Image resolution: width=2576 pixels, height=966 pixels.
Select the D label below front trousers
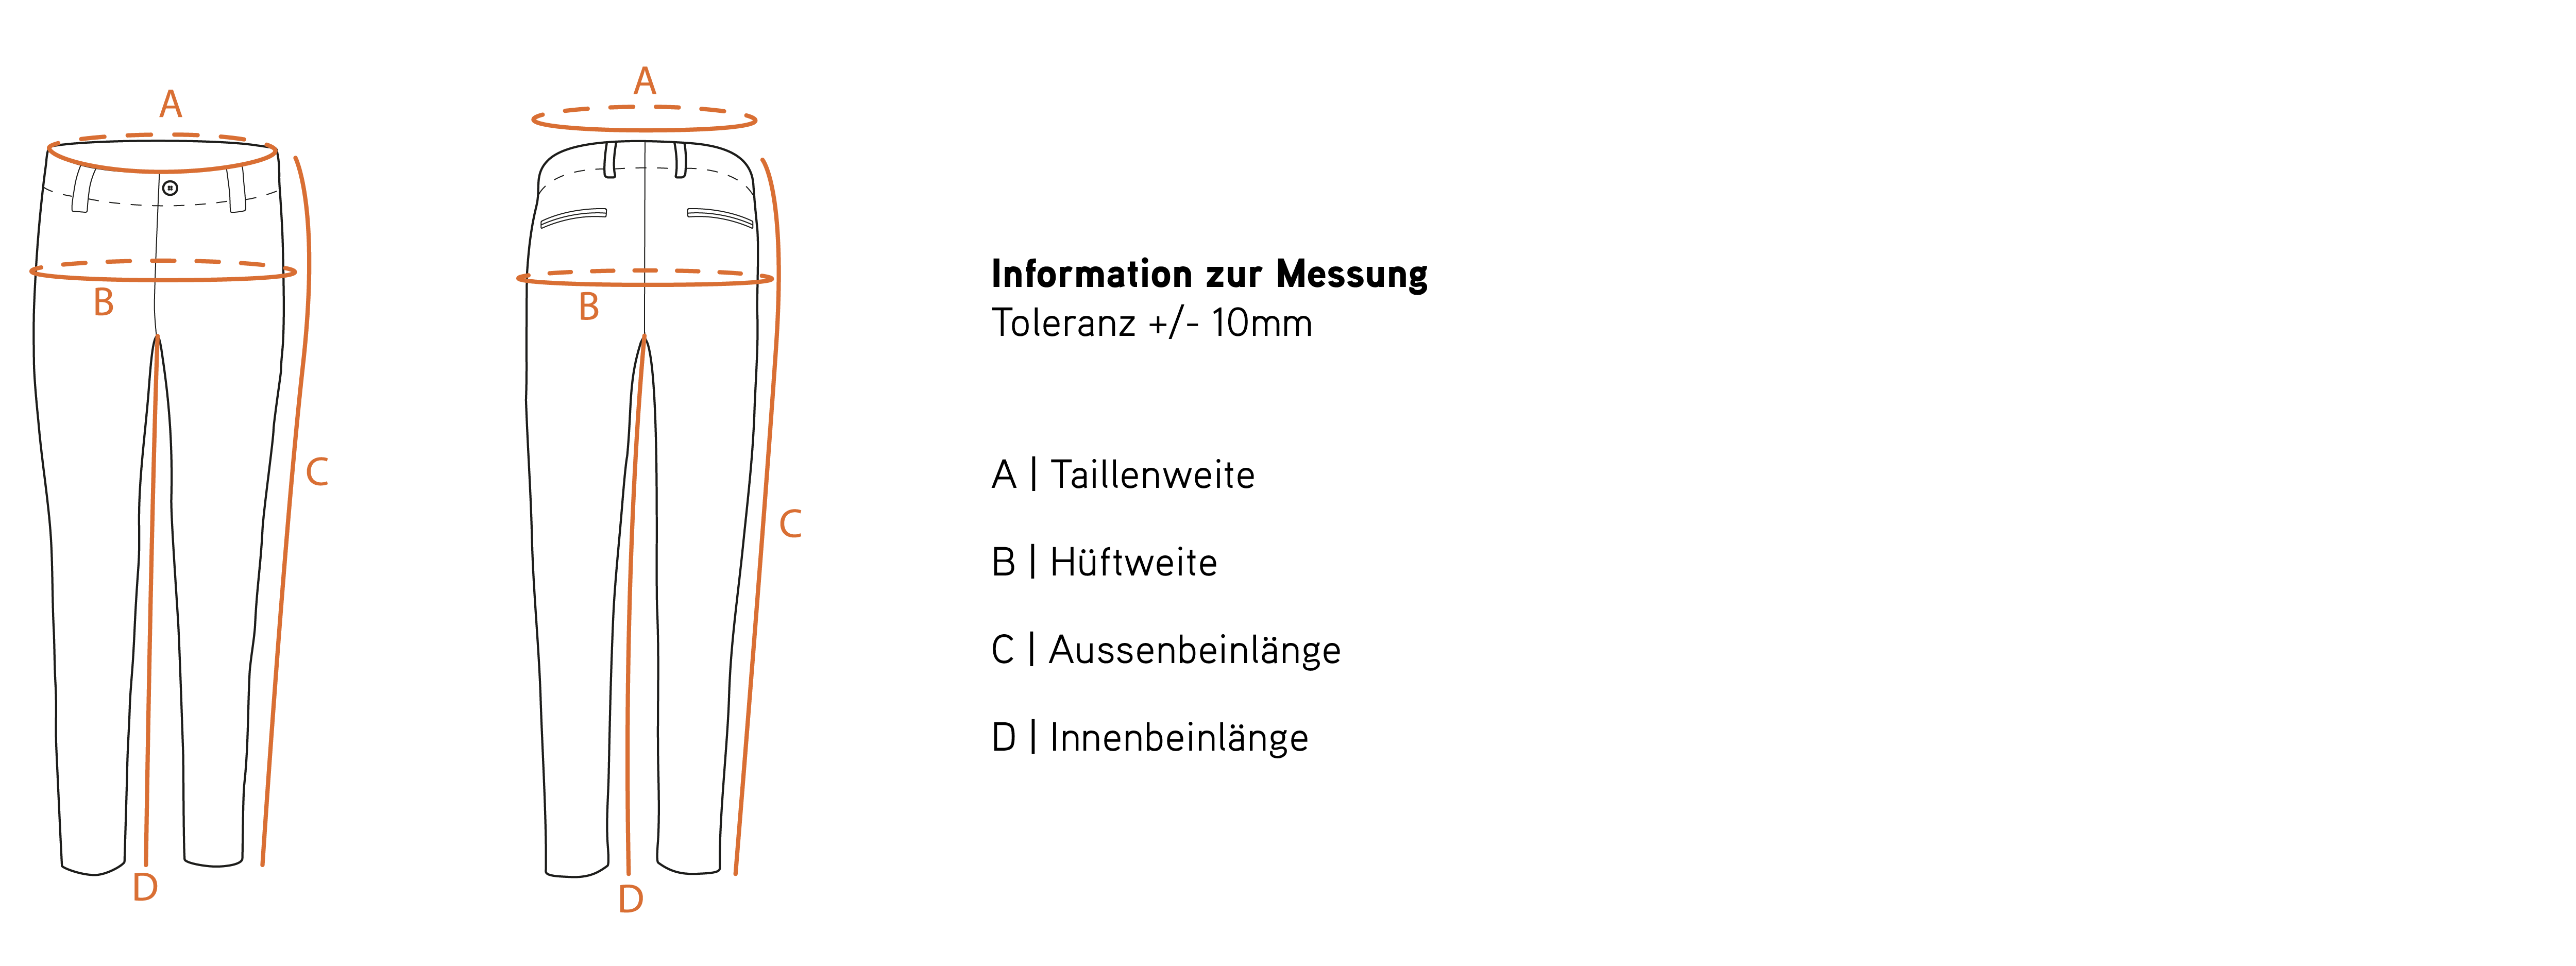145,887
